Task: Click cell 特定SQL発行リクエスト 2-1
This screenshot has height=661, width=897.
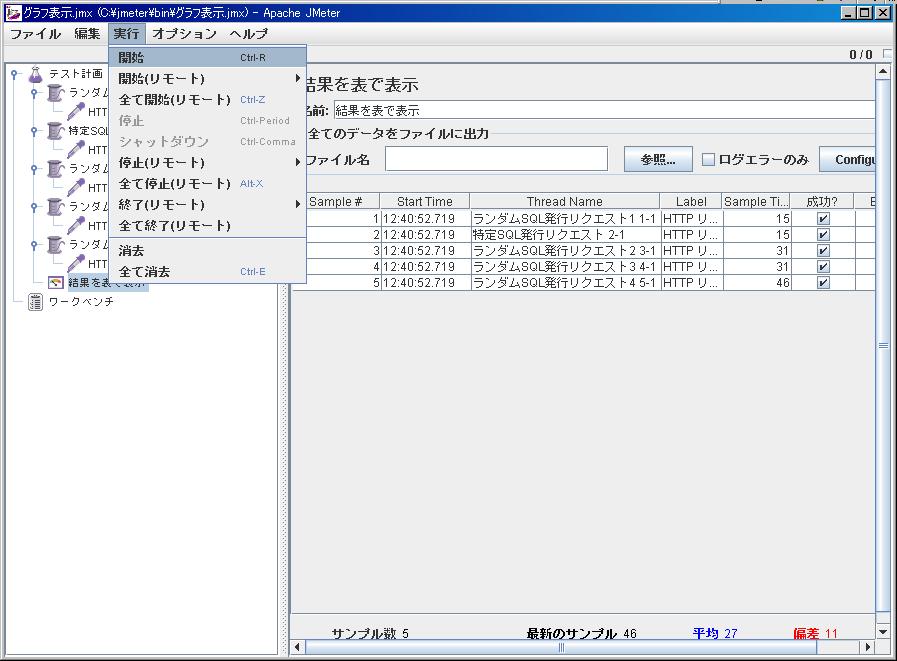Action: point(565,235)
